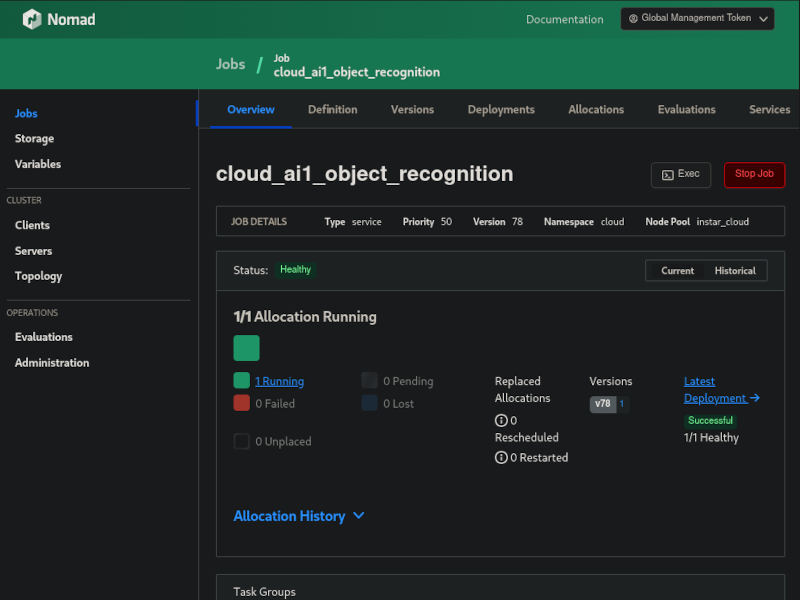Expand the Allocation History section
The width and height of the screenshot is (800, 600).
click(299, 516)
